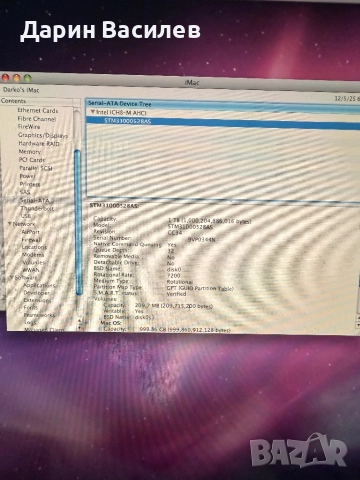Select Parallel SCSI entry
This screenshot has height=480, width=360.
tap(36, 168)
